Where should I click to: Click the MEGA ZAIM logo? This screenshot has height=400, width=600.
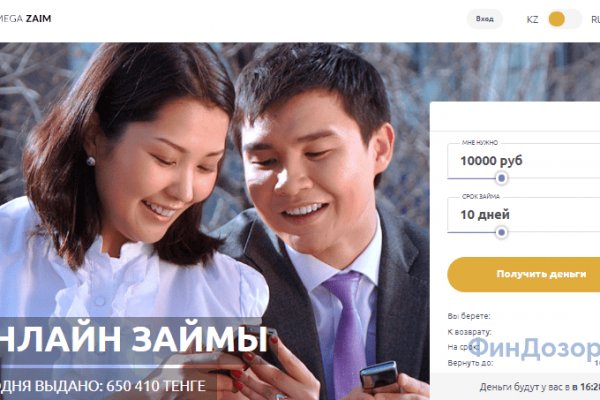(25, 18)
